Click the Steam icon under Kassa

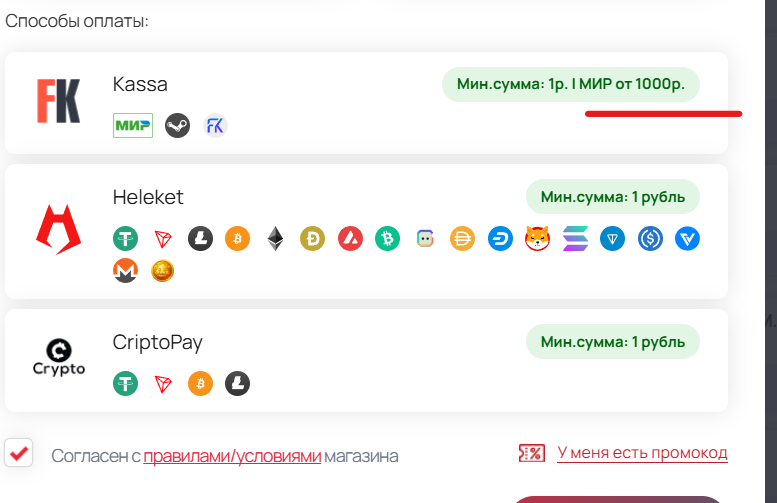click(x=177, y=125)
